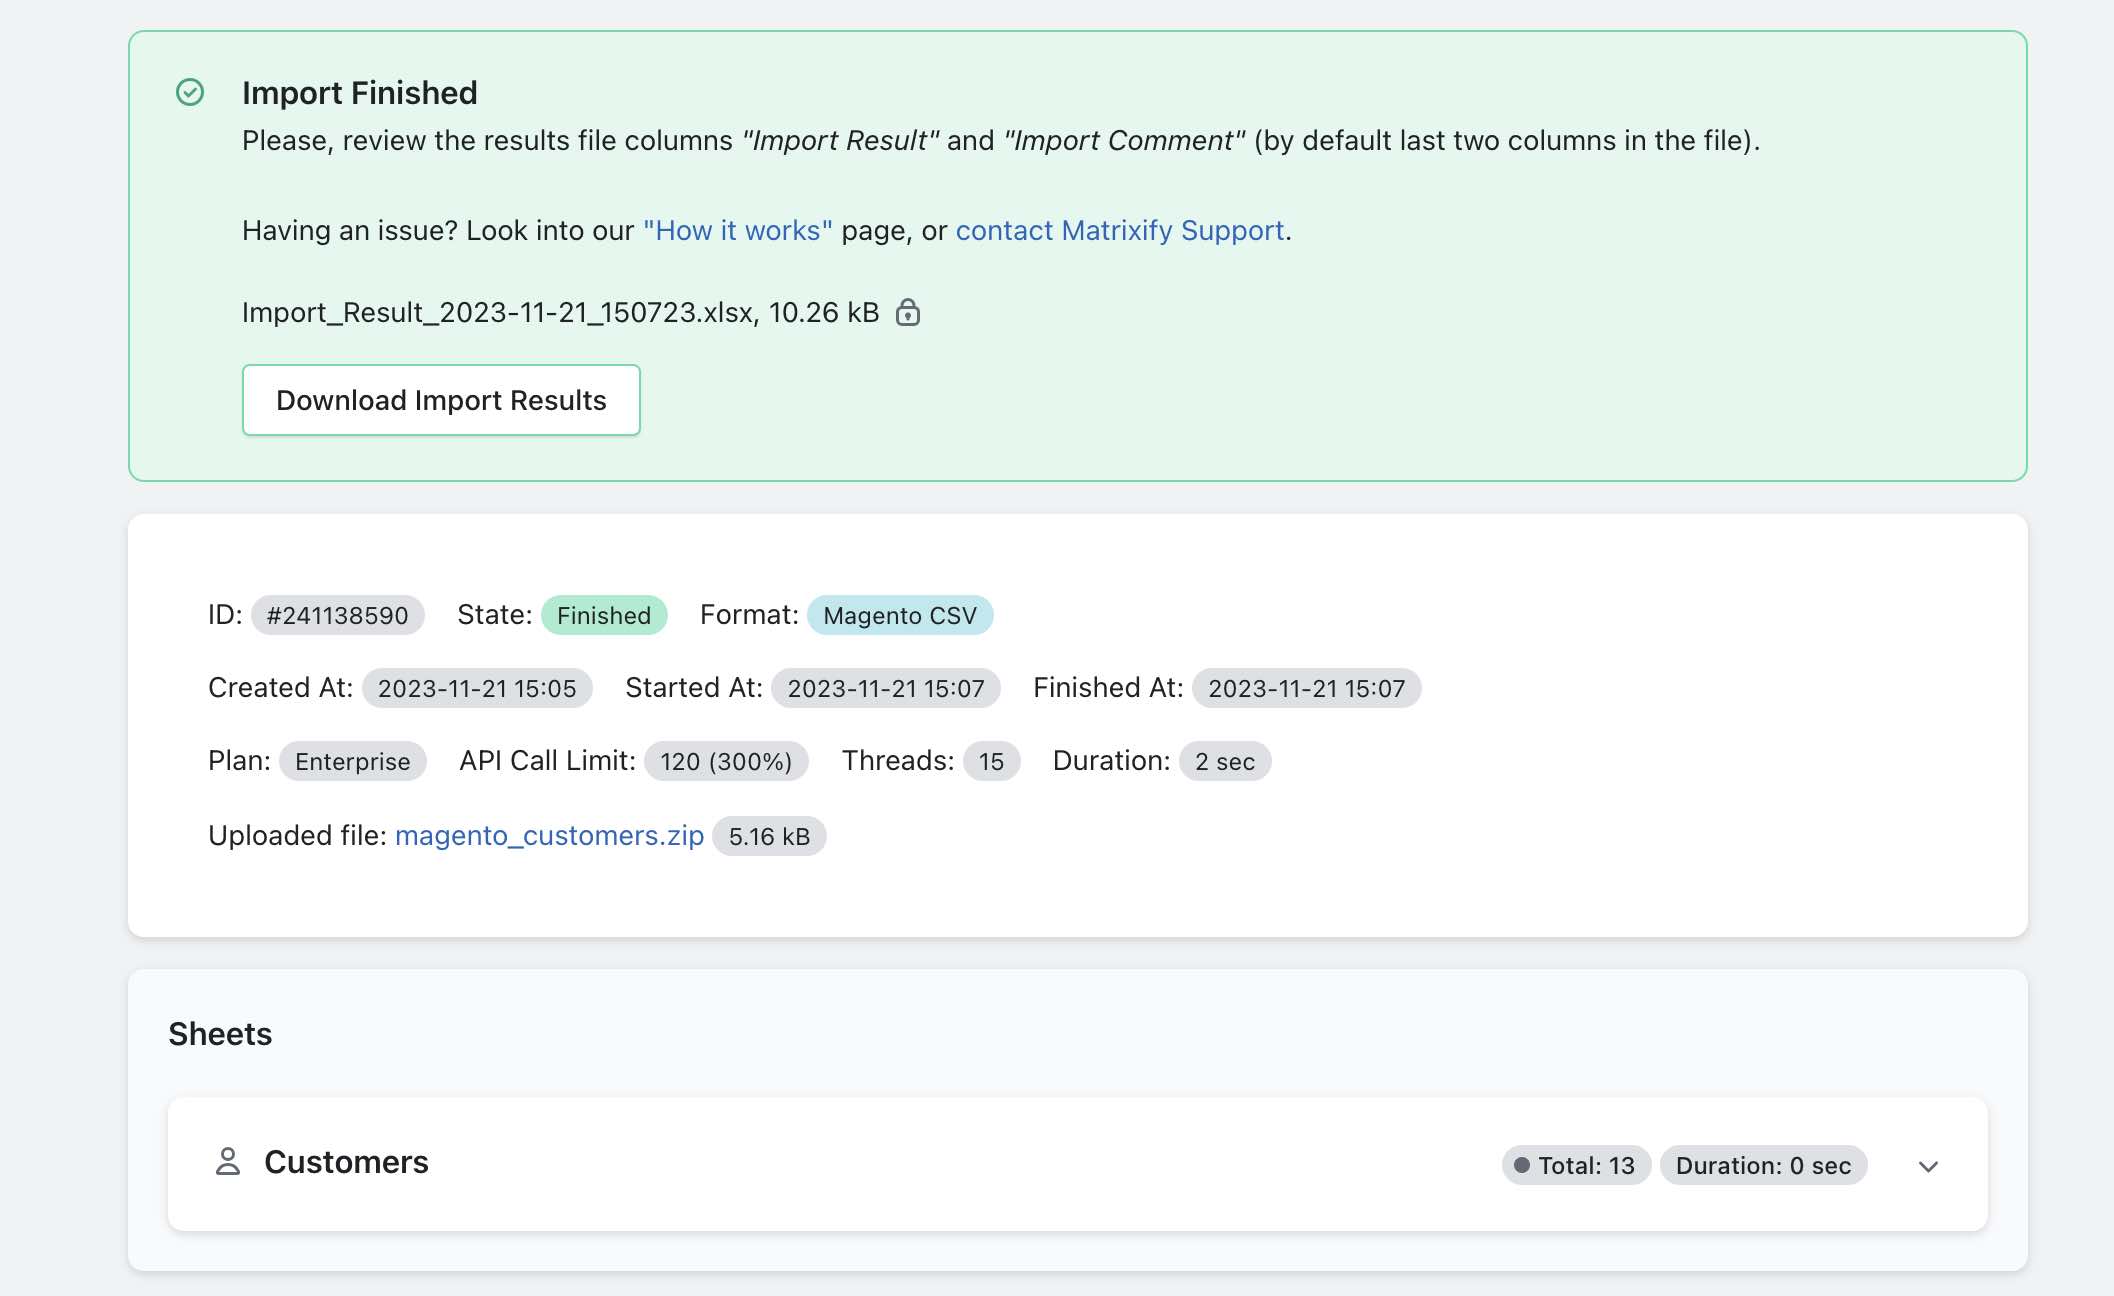
Task: Click the Duration 2 sec badge
Action: (x=1224, y=762)
